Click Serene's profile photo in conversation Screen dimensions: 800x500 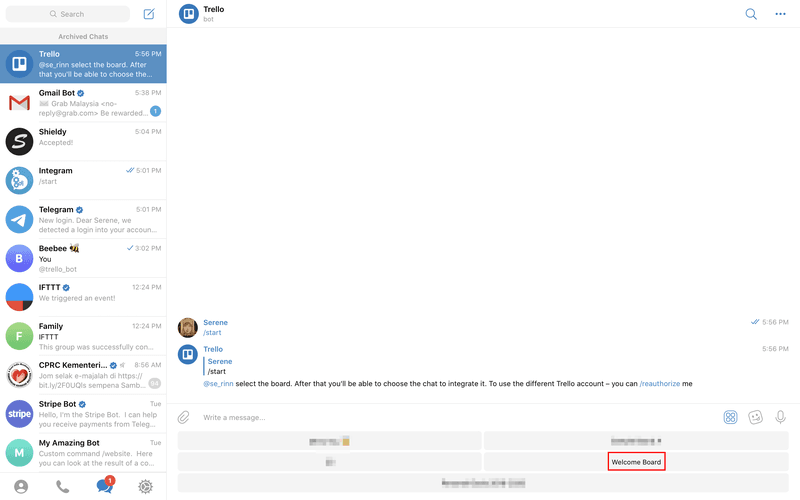[x=188, y=328]
